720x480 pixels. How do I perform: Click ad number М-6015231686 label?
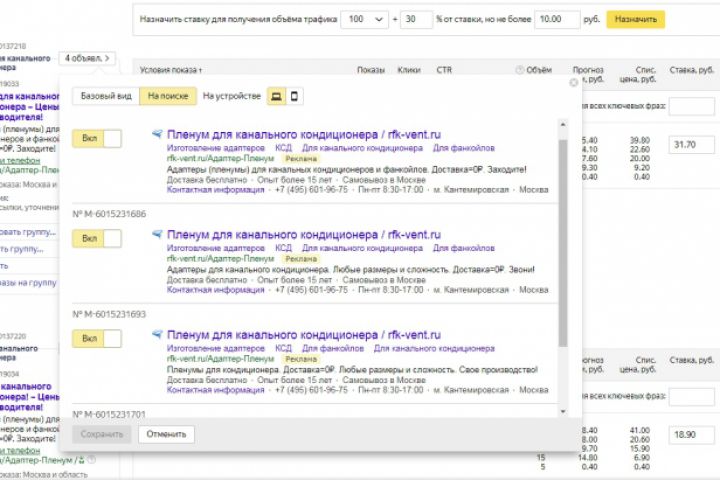pos(109,214)
